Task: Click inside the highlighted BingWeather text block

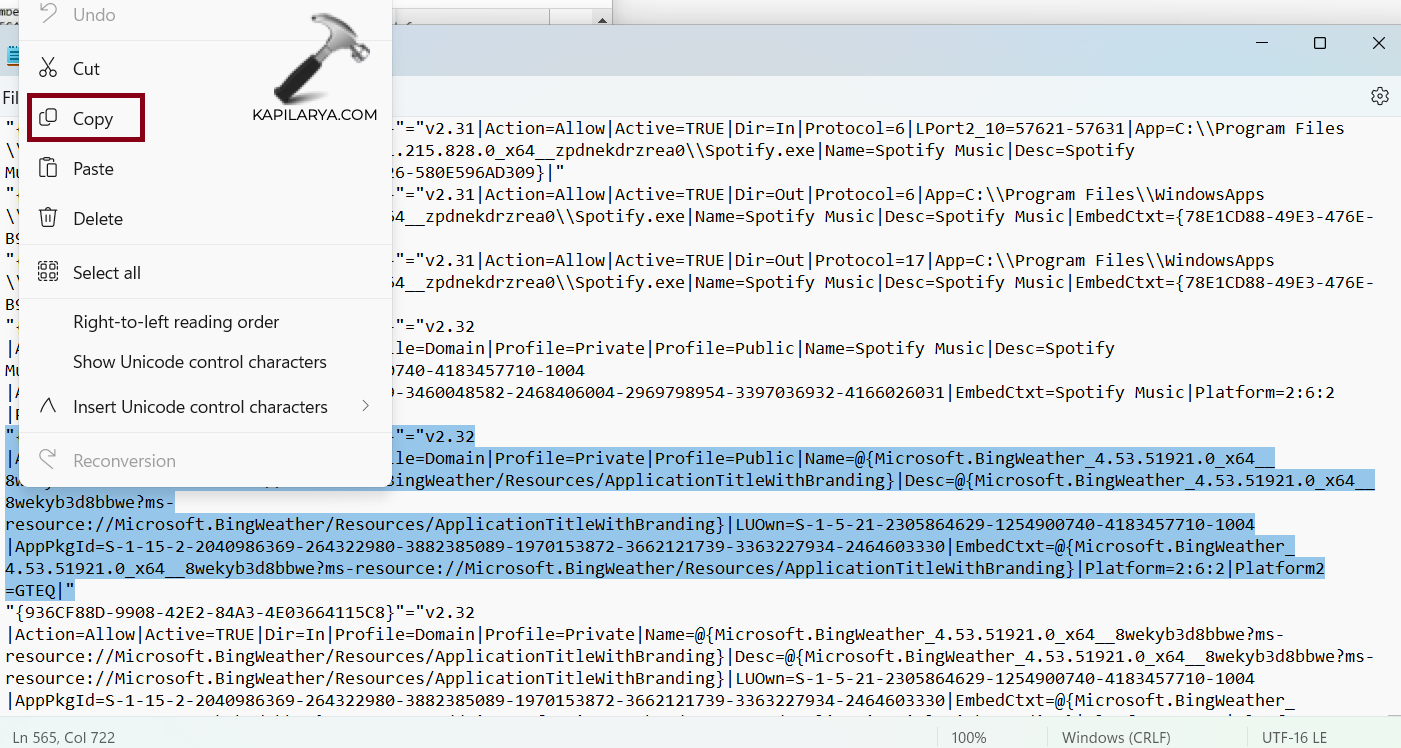Action: 700,524
